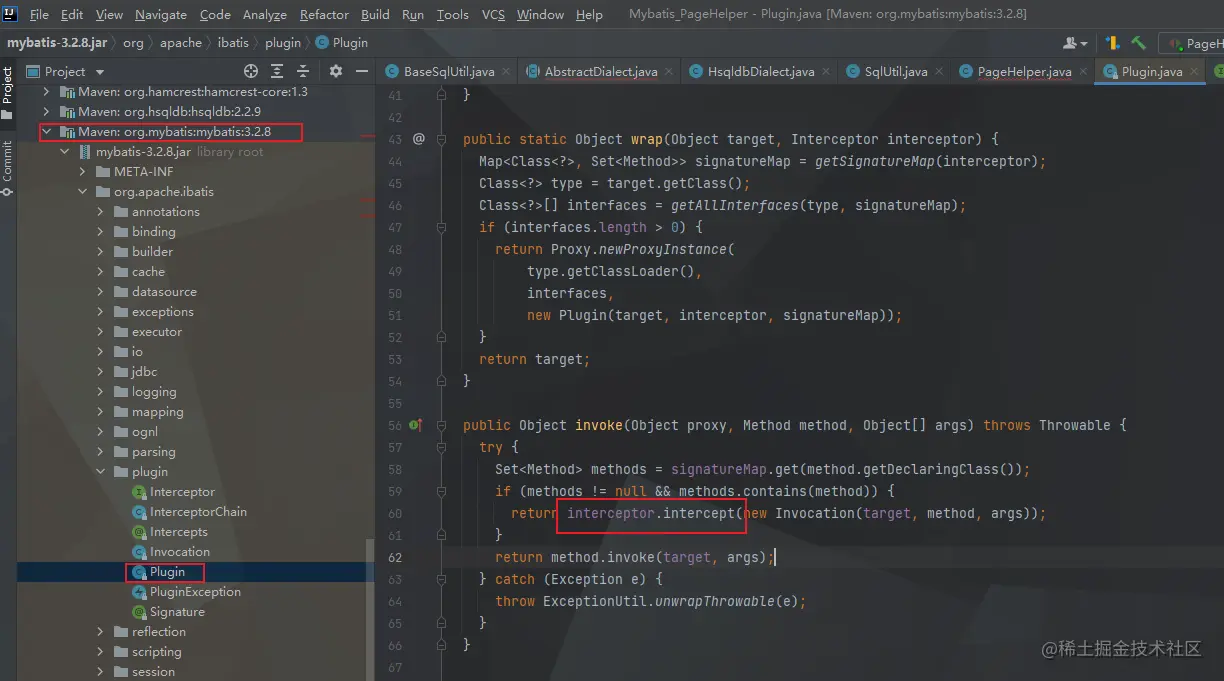Collapse mybatis-3.2.8.jar library root
1224x681 pixels.
(x=65, y=151)
